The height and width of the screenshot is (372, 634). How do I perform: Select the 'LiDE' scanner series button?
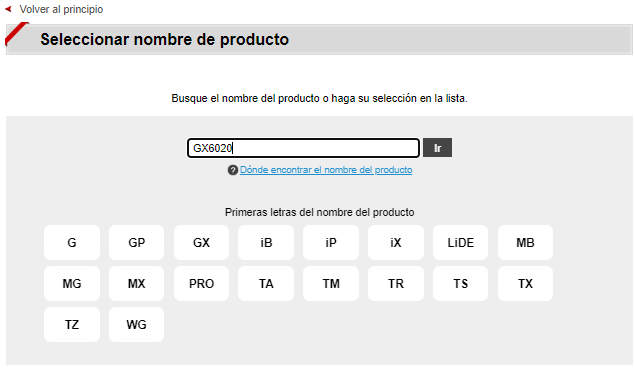(461, 243)
